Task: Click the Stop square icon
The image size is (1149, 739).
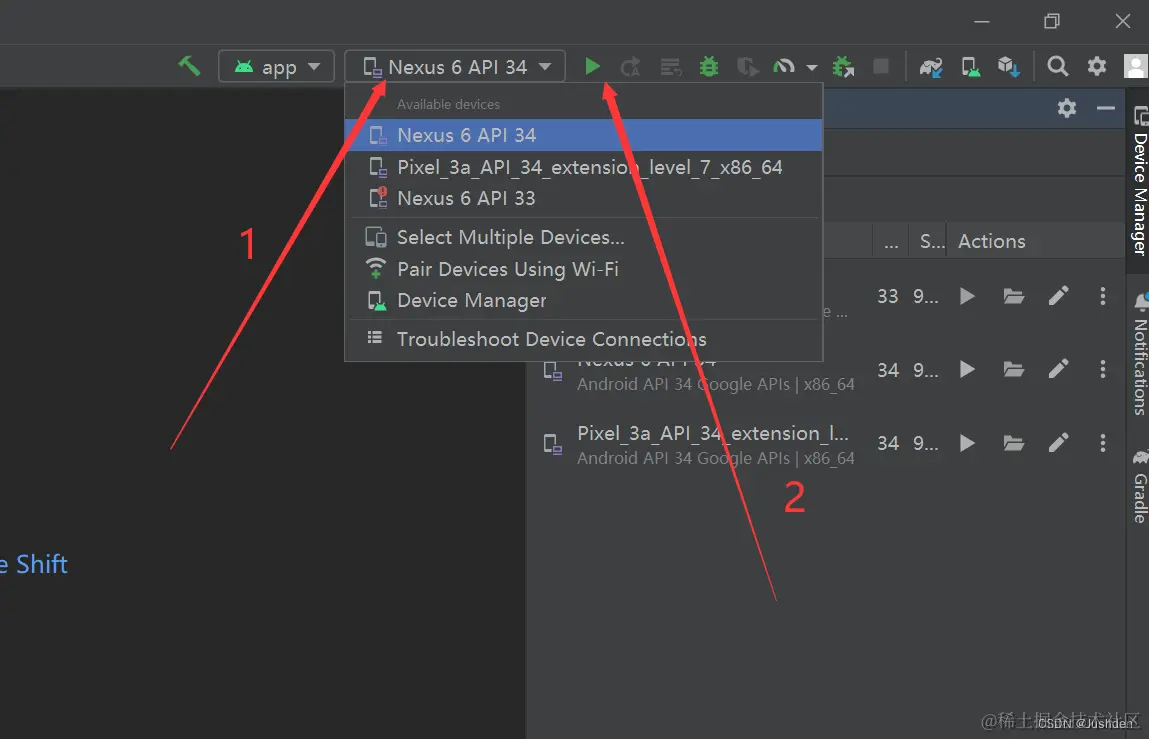Action: tap(881, 67)
